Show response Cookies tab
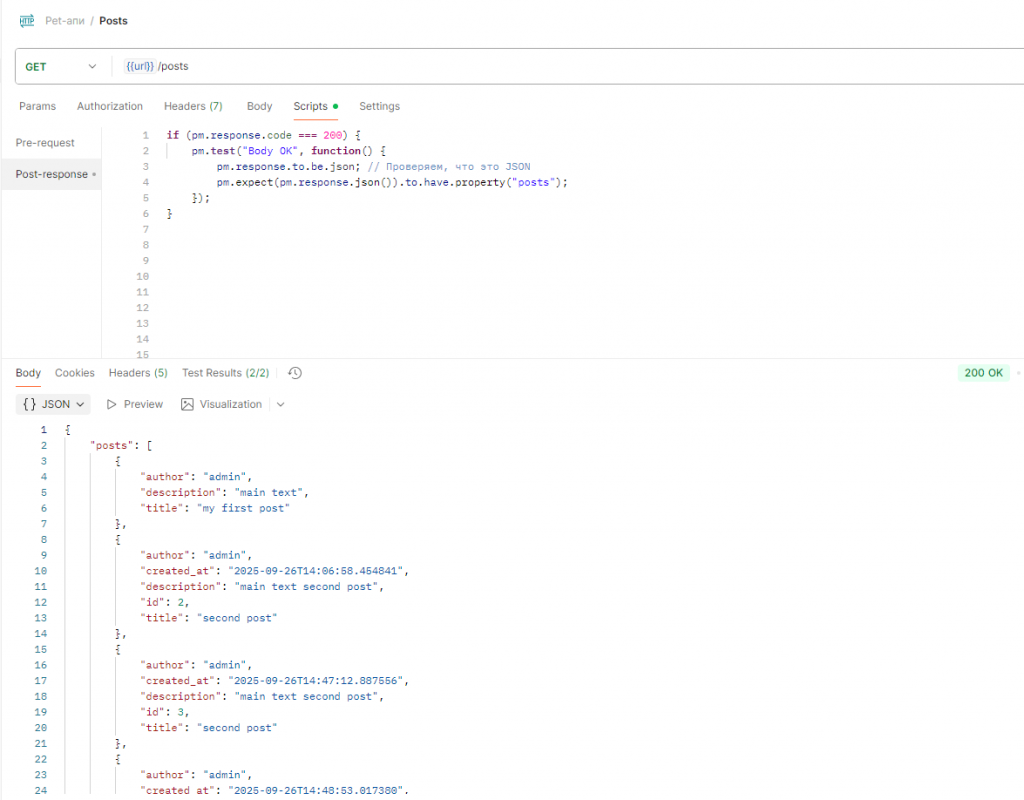Image resolution: width=1024 pixels, height=800 pixels. (x=75, y=373)
